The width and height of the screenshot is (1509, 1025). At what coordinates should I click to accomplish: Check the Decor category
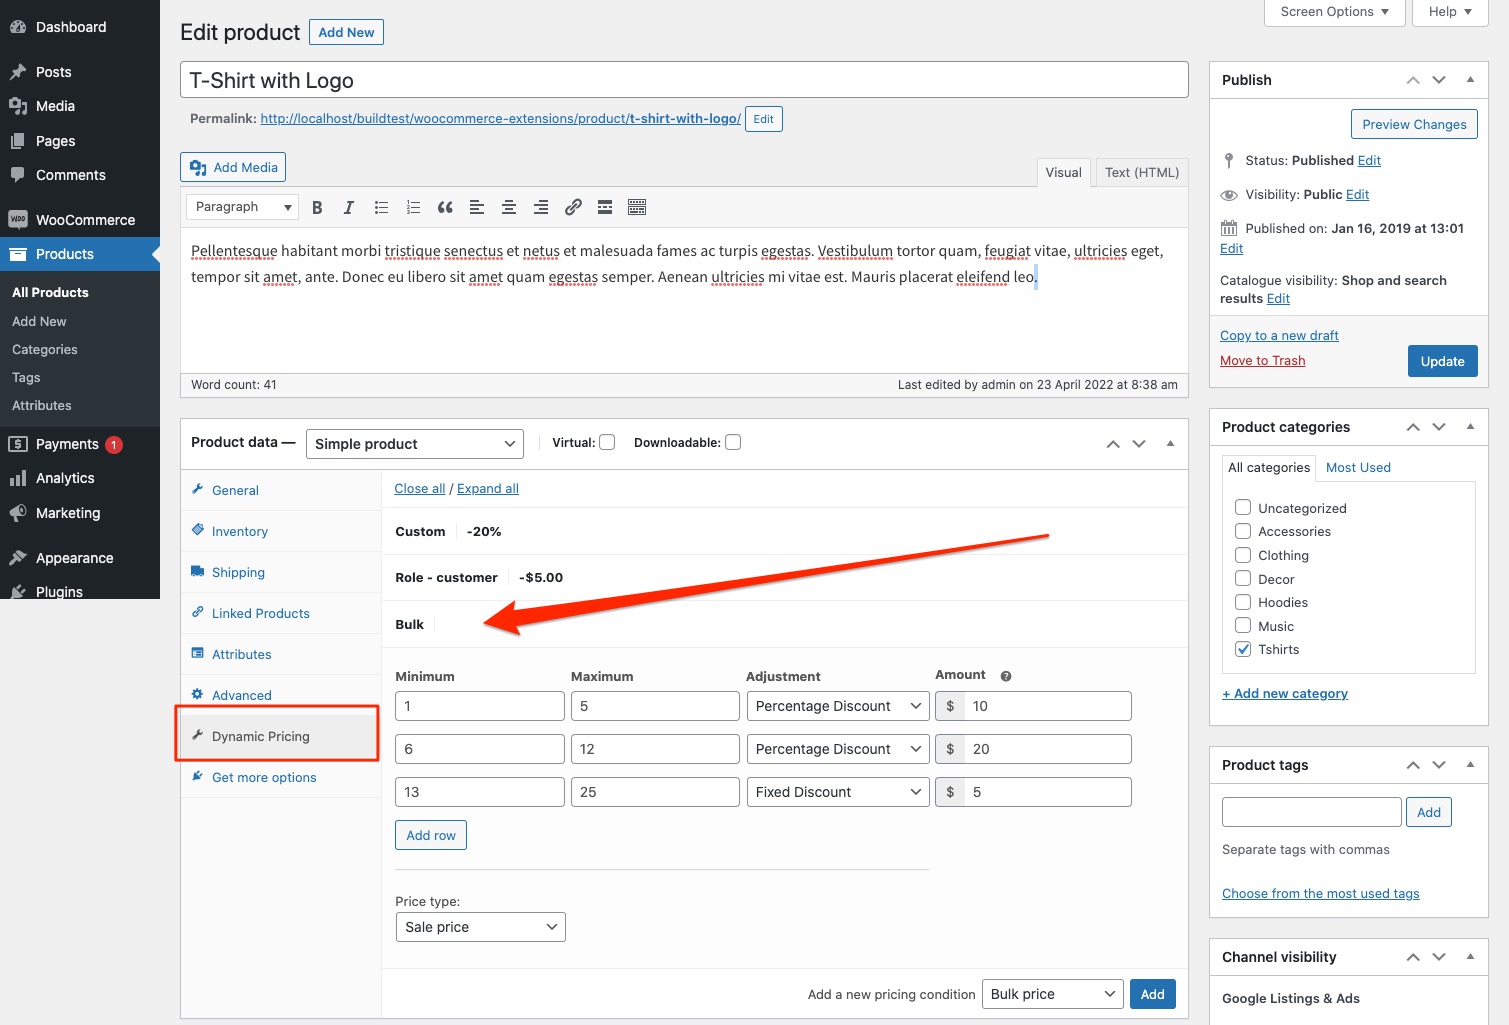pyautogui.click(x=1243, y=578)
